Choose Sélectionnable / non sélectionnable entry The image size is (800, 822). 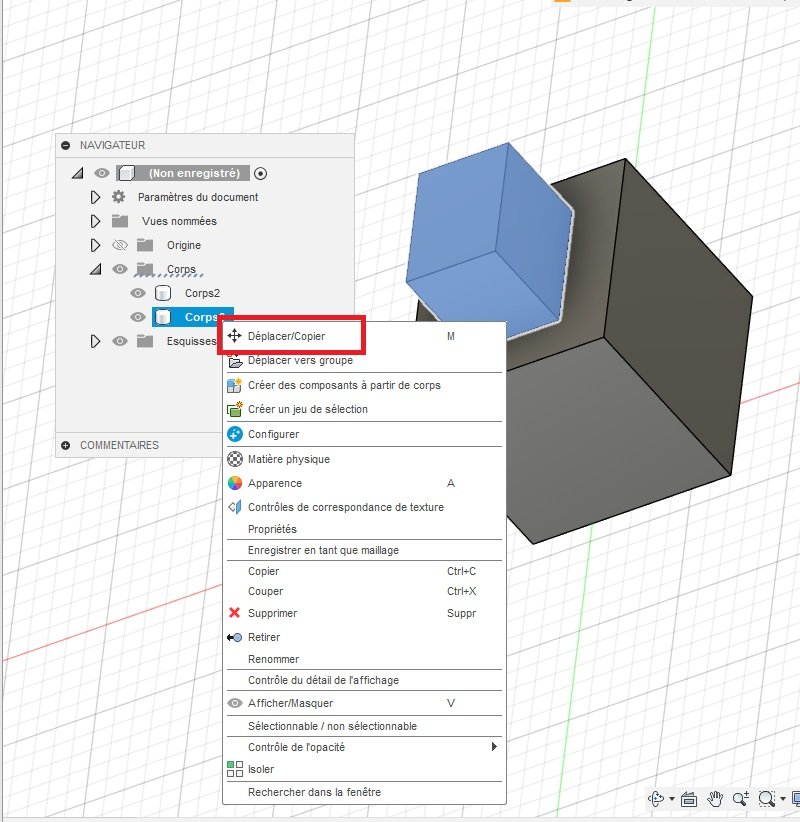[x=364, y=726]
